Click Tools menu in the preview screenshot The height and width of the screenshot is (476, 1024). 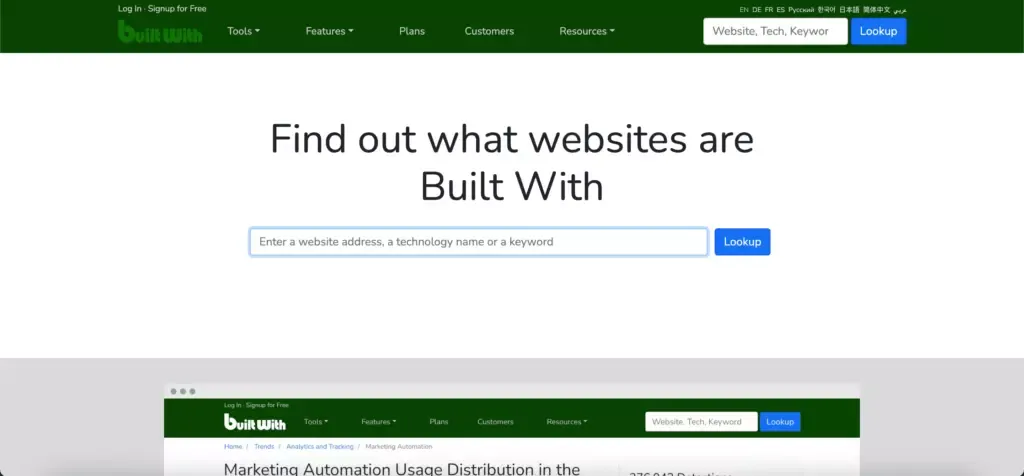(x=316, y=422)
